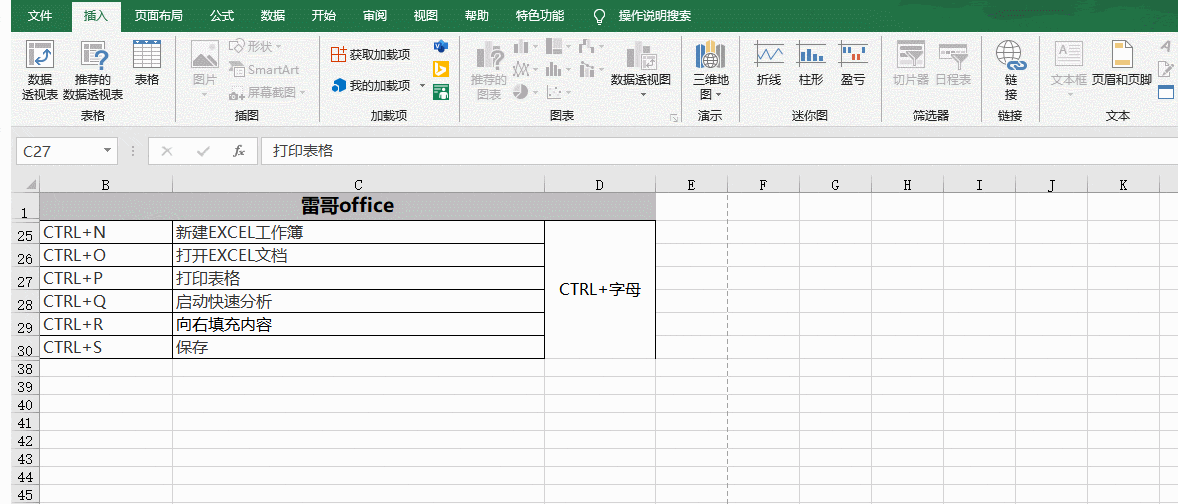
Task: Insert a Column sparkline (柱形)
Action: tap(811, 63)
